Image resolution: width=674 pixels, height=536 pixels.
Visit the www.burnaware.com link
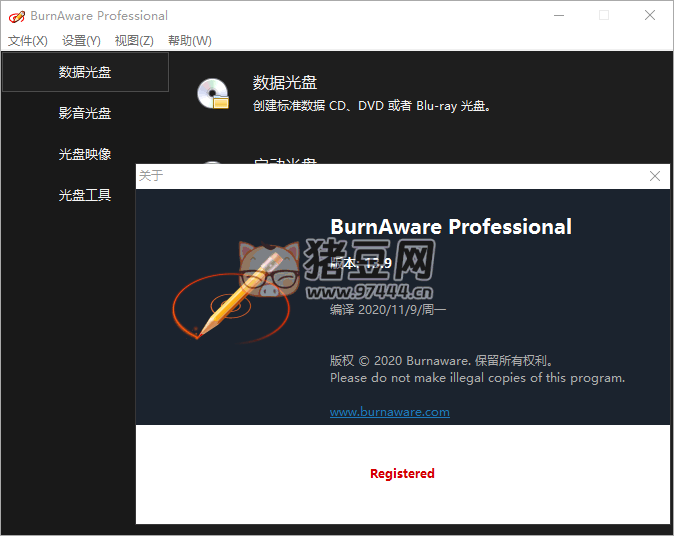click(x=390, y=412)
